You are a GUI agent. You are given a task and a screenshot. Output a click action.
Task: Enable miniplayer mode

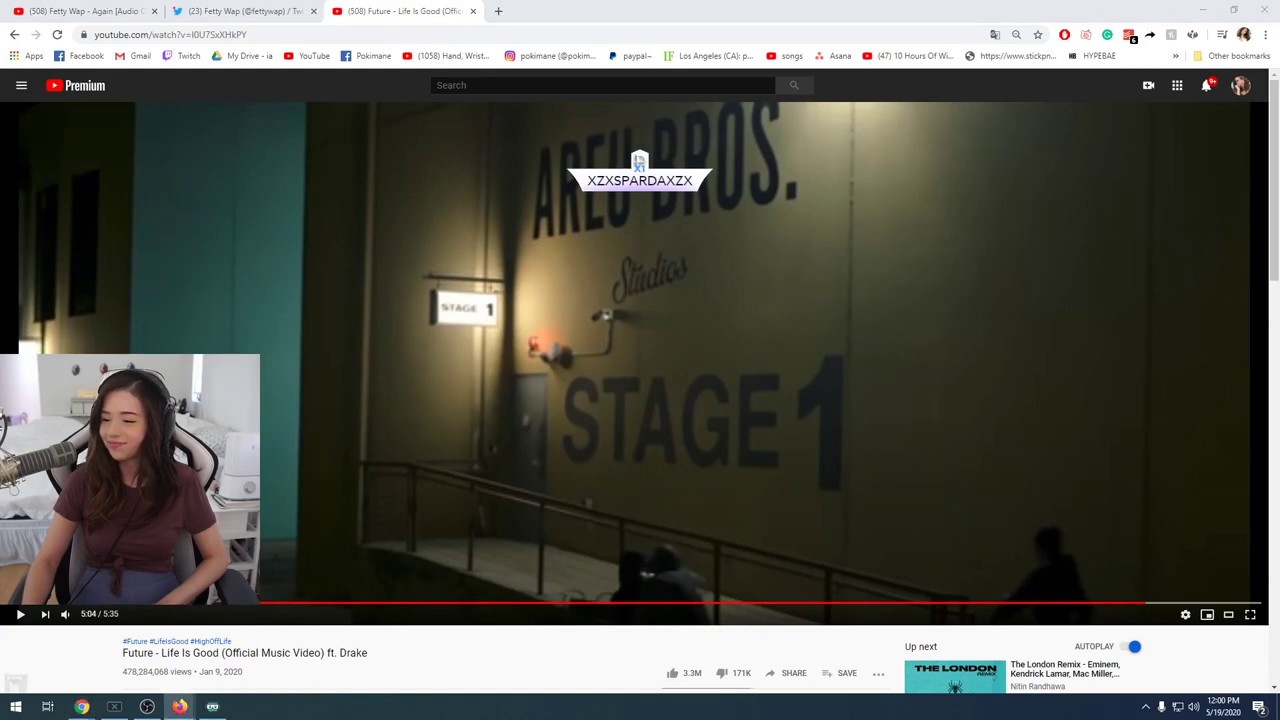[x=1207, y=614]
